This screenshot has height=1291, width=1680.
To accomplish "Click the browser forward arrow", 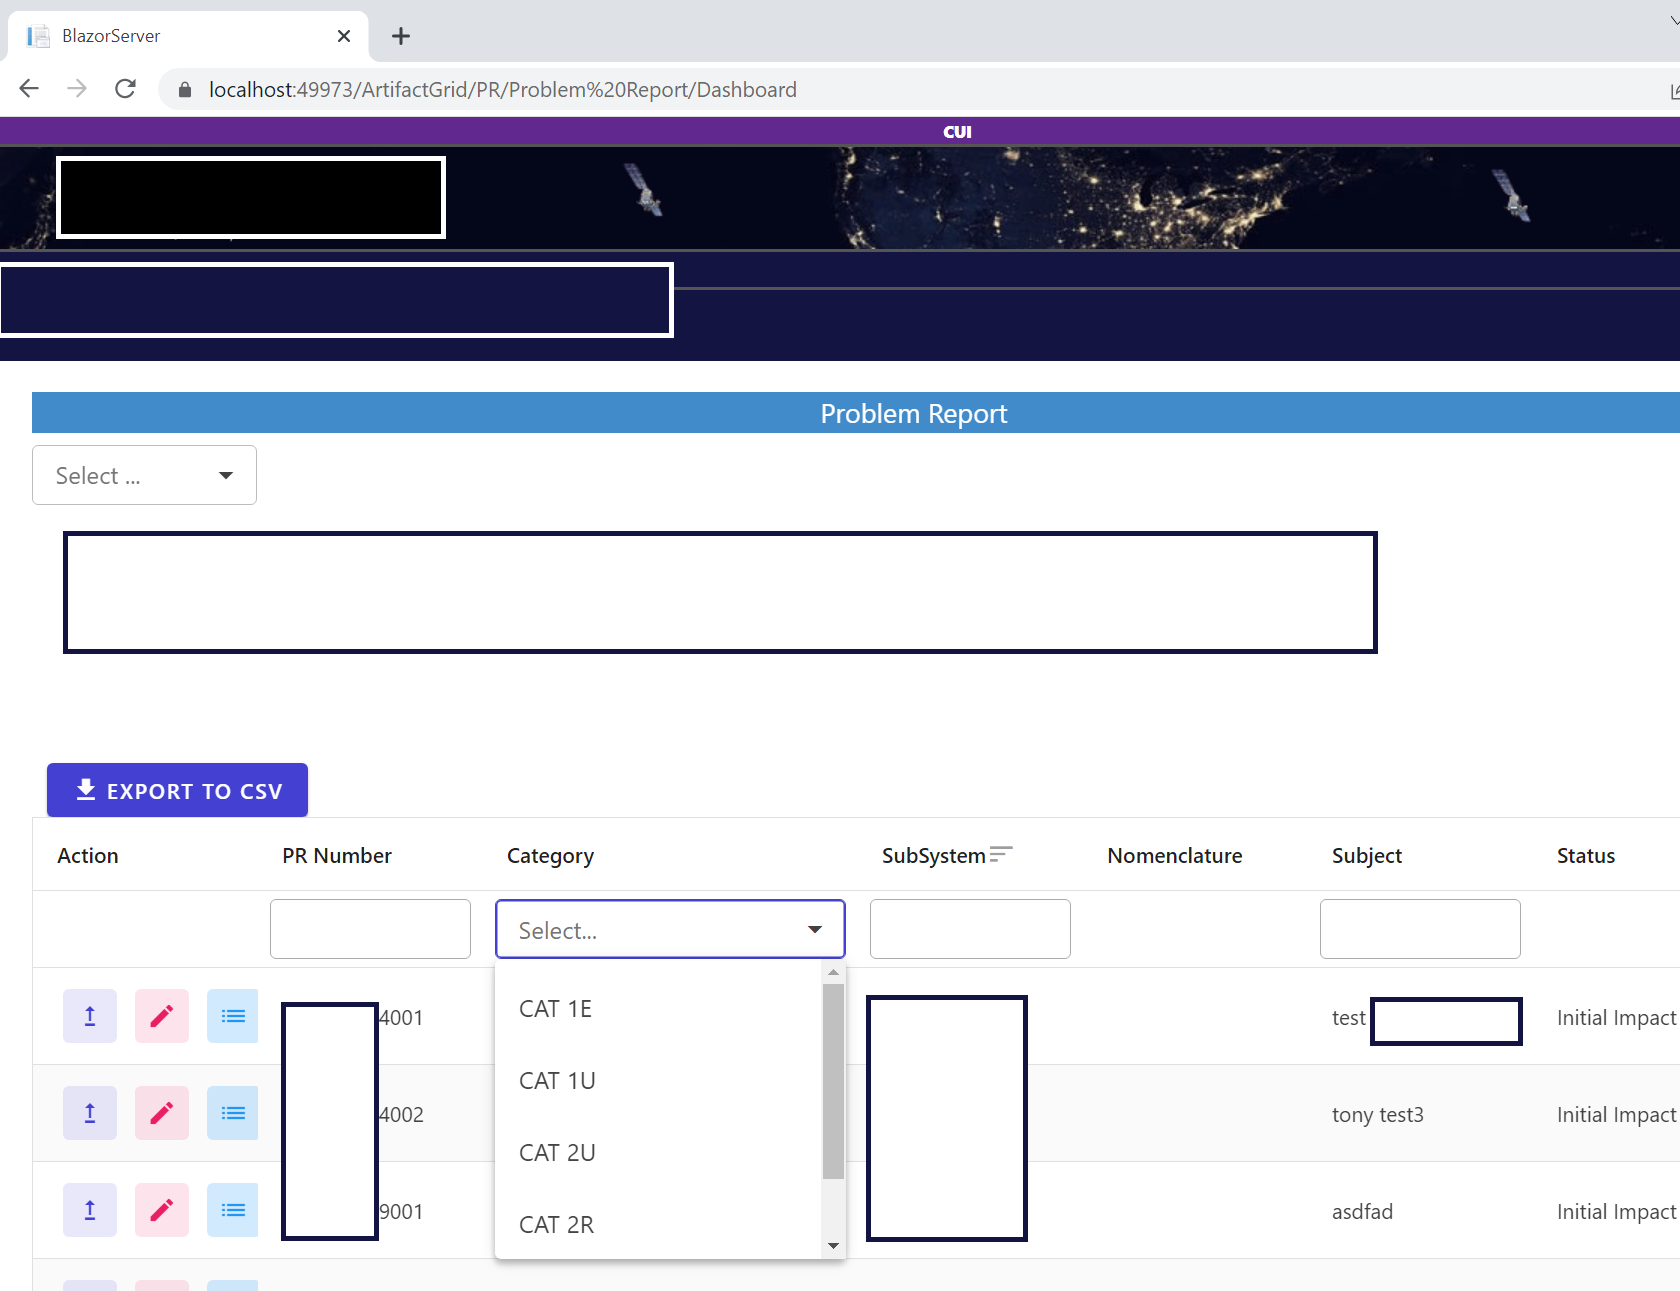I will pos(77,88).
